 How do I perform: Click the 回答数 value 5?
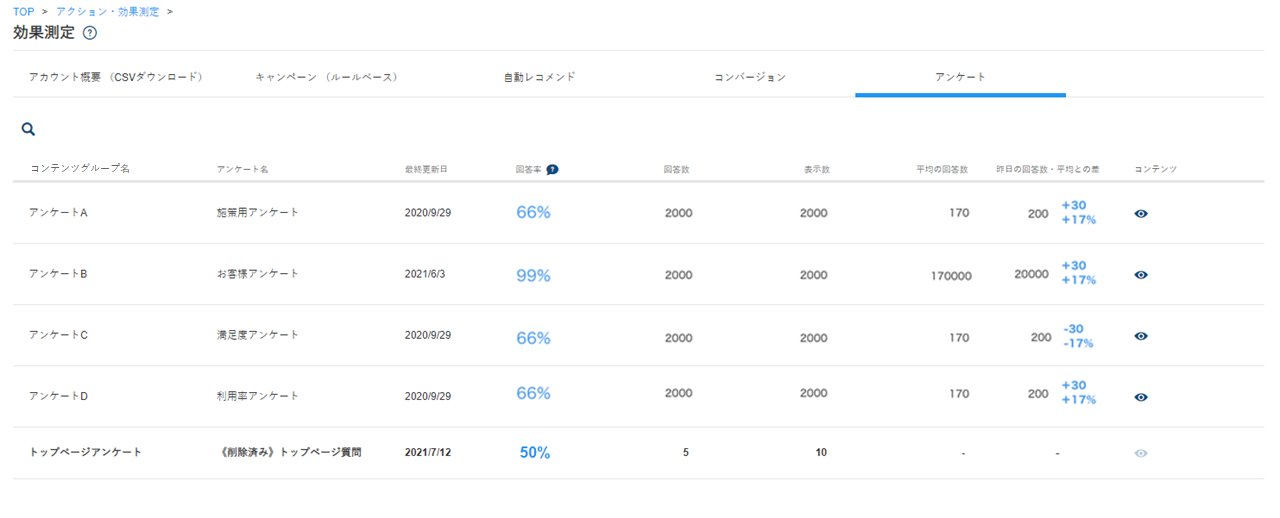click(x=686, y=452)
